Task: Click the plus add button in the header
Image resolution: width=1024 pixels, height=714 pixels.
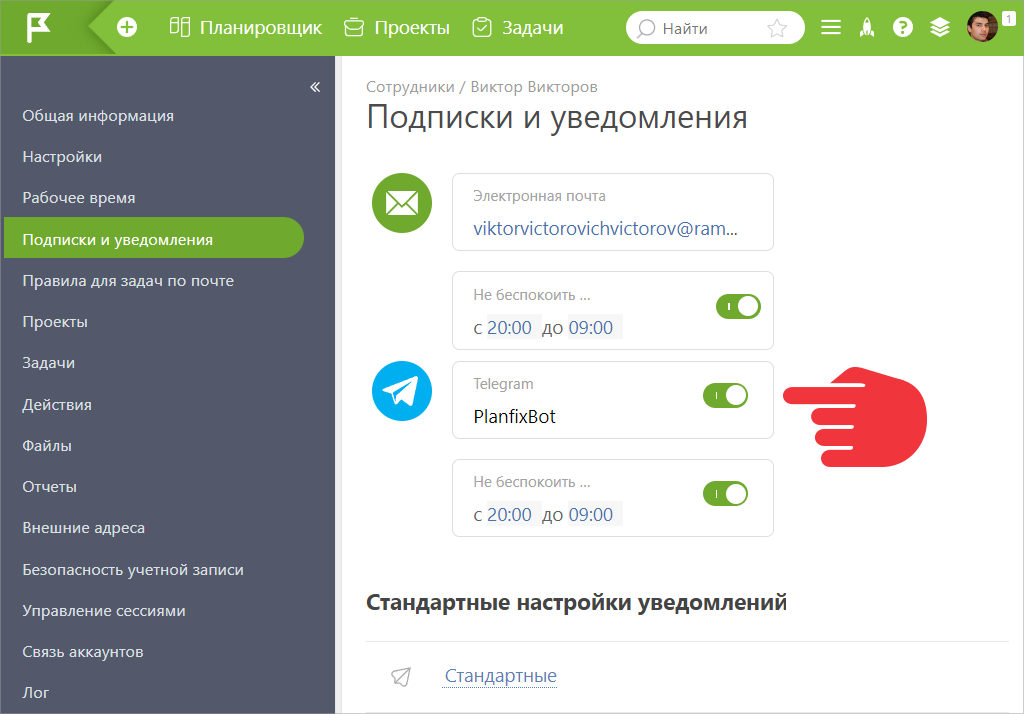Action: (127, 27)
